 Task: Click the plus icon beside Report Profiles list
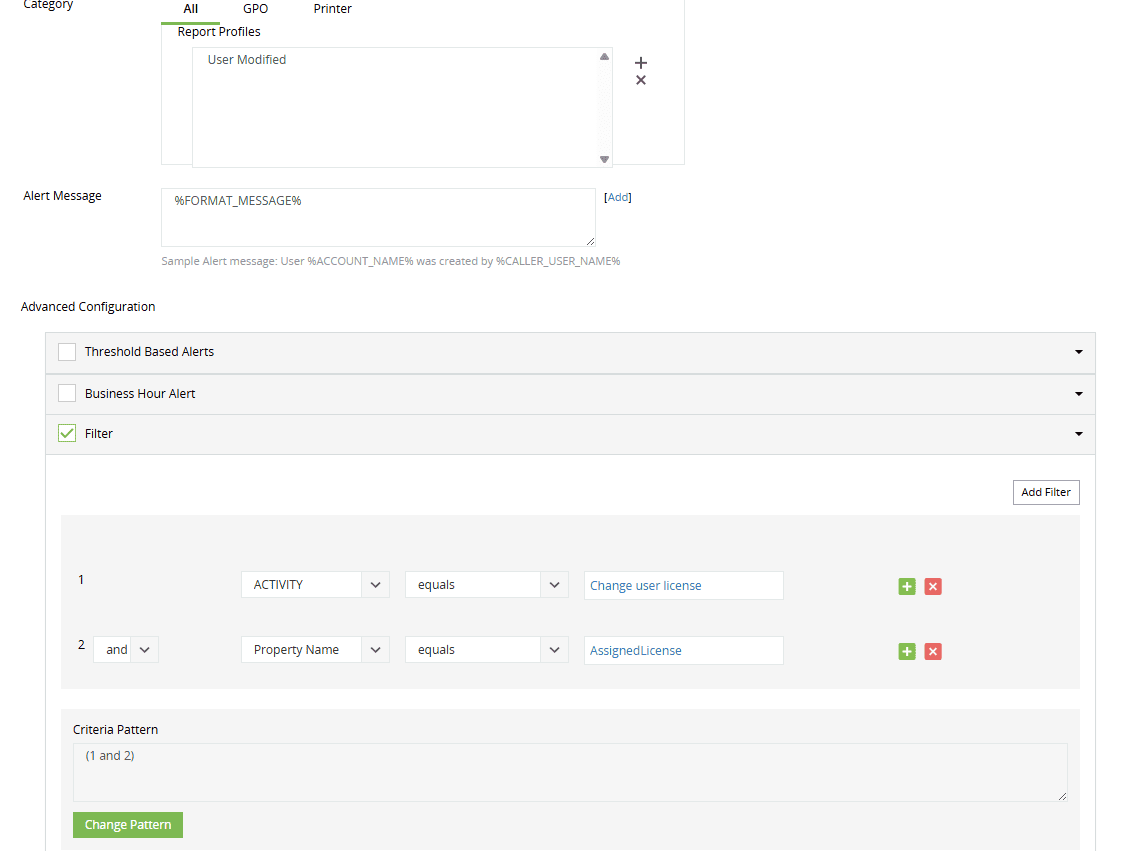(641, 63)
